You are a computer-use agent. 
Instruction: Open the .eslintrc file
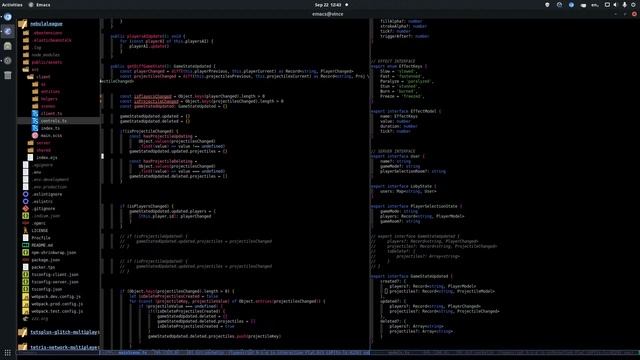42,202
